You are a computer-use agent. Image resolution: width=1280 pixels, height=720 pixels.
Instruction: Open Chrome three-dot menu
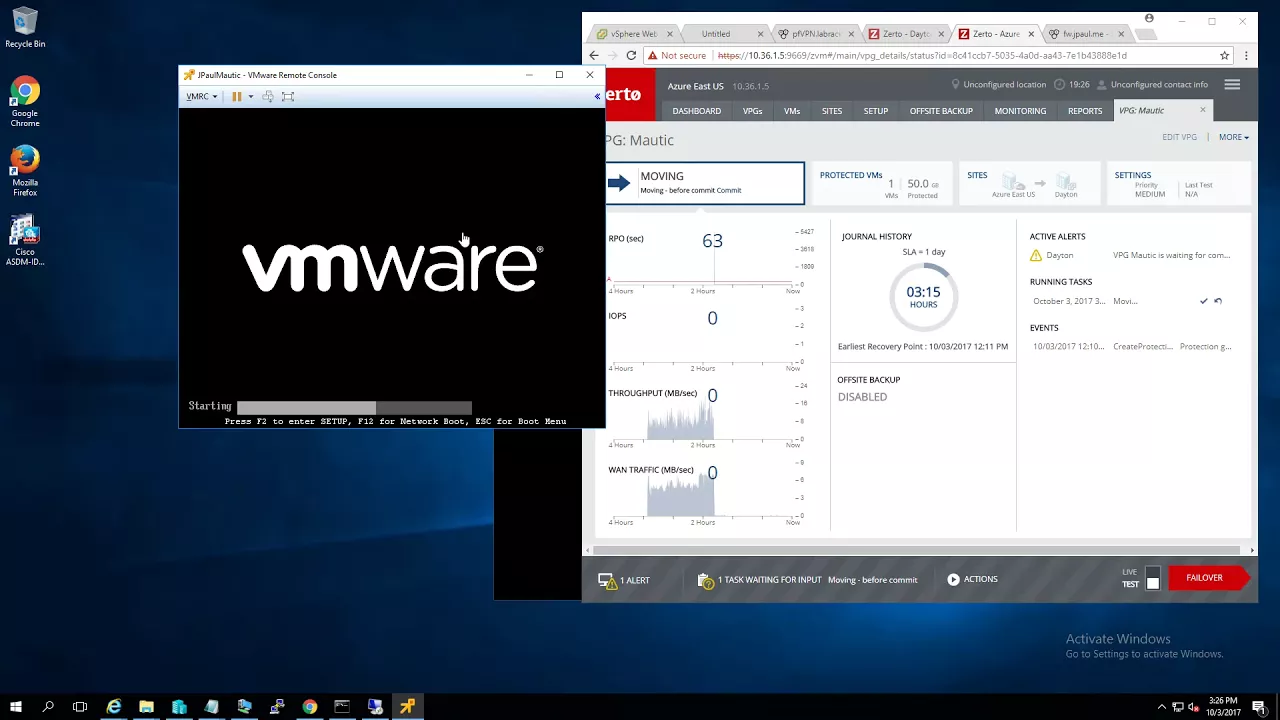[x=1246, y=56]
